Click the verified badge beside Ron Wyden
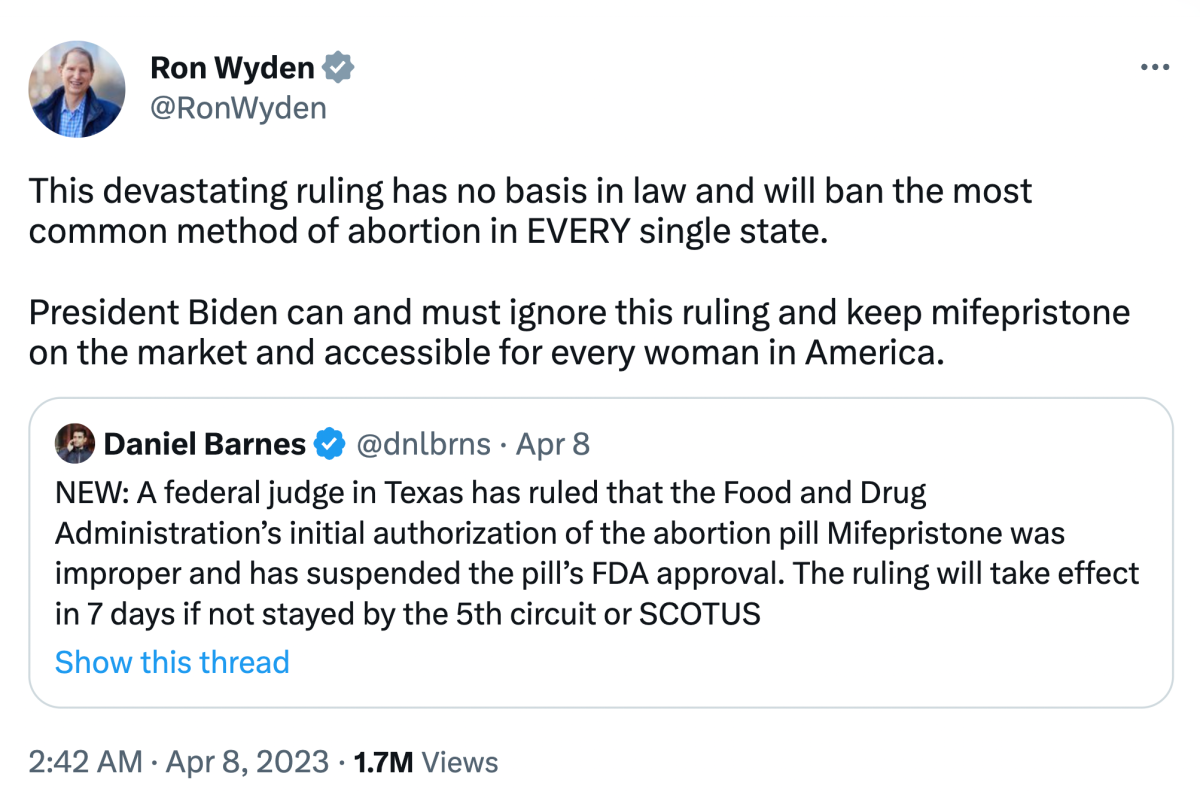The height and width of the screenshot is (798, 1200). (x=339, y=69)
